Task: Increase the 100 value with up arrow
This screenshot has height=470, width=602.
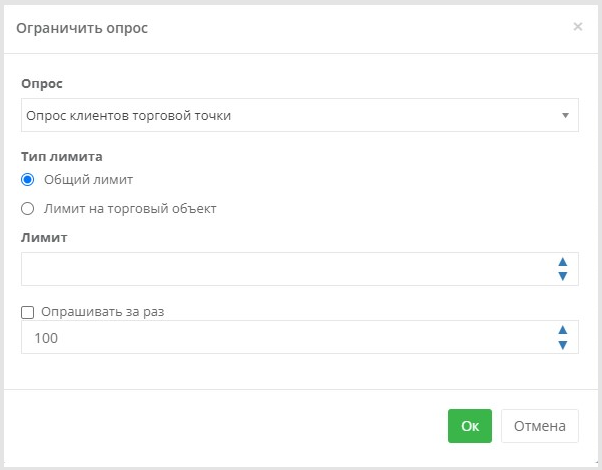Action: [x=563, y=330]
